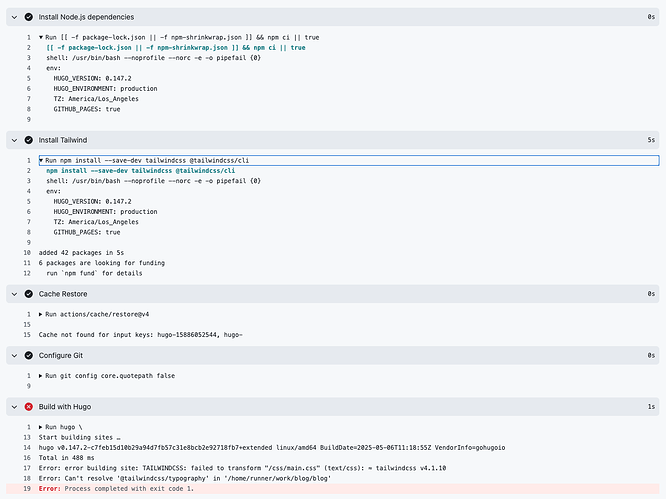This screenshot has width=666, height=499.
Task: Collapse the Cache Restore step chevron
Action: pos(14,294)
